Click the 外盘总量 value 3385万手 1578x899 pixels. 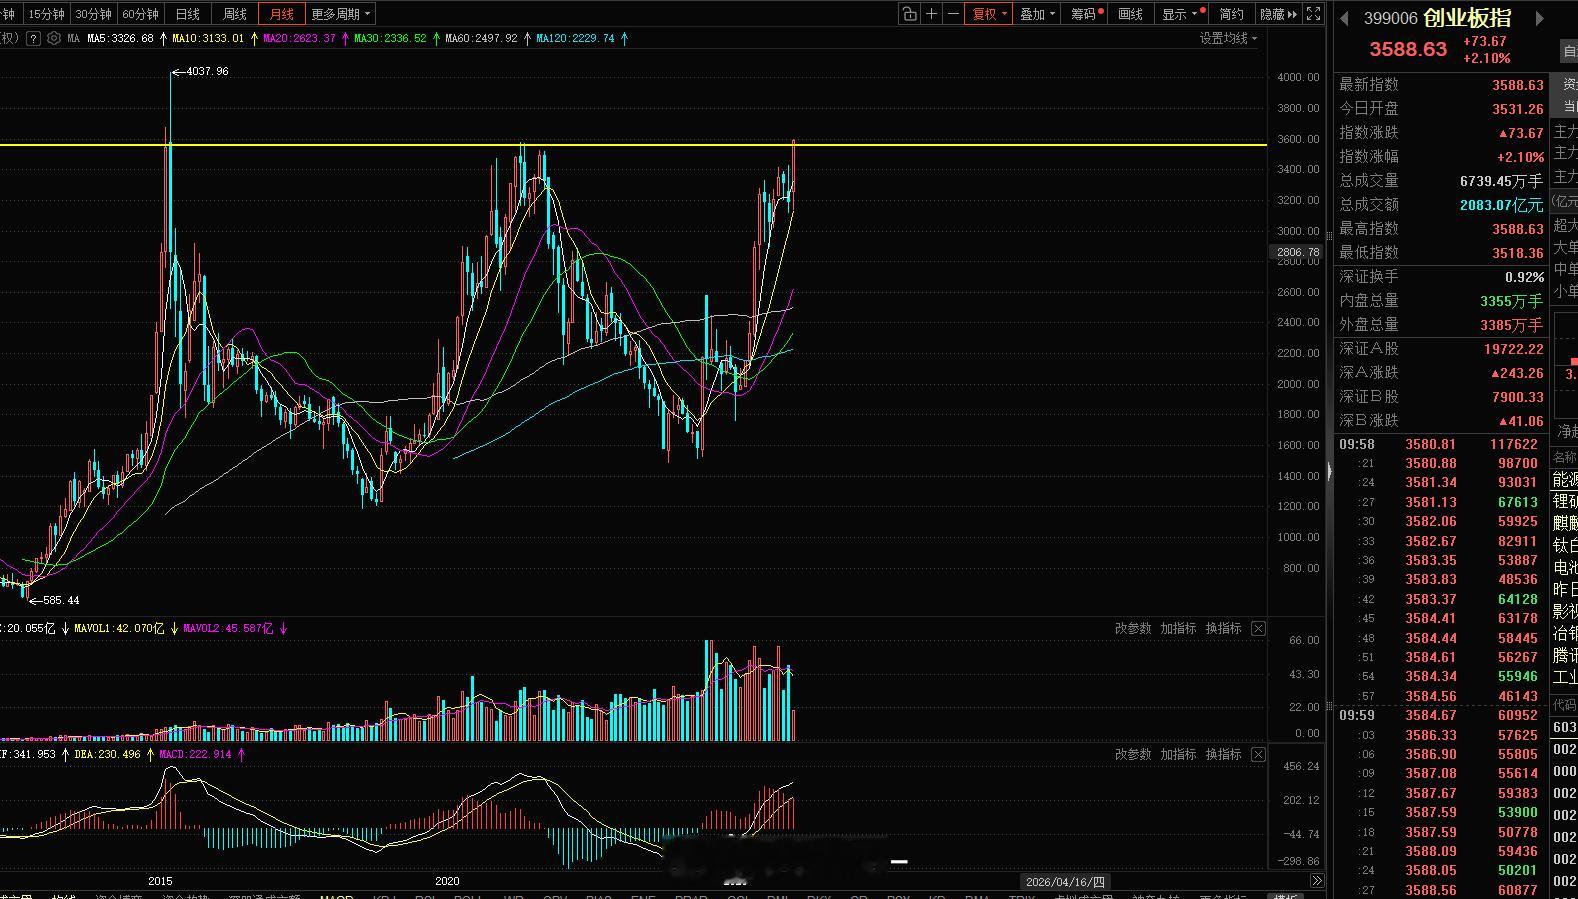coord(1511,325)
